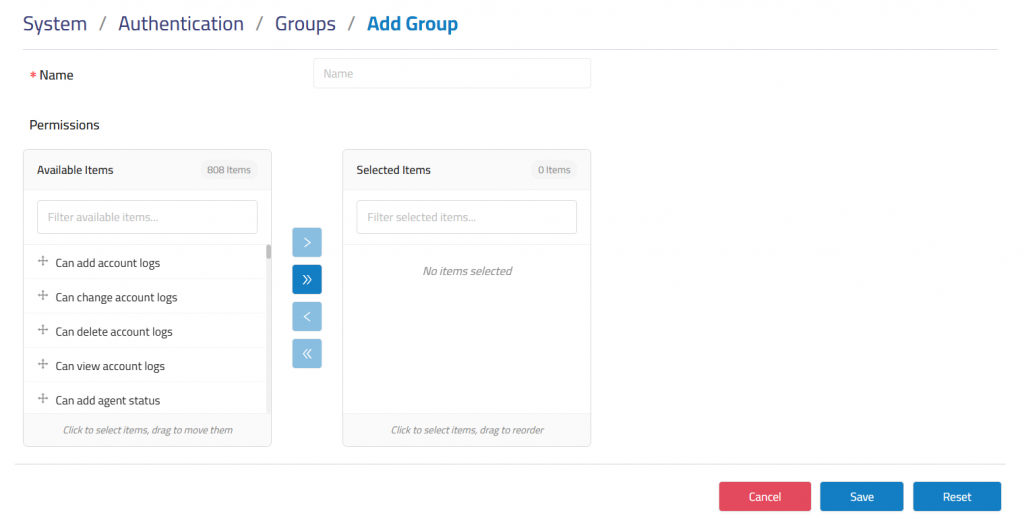Click the move selected left arrow button

307,316
